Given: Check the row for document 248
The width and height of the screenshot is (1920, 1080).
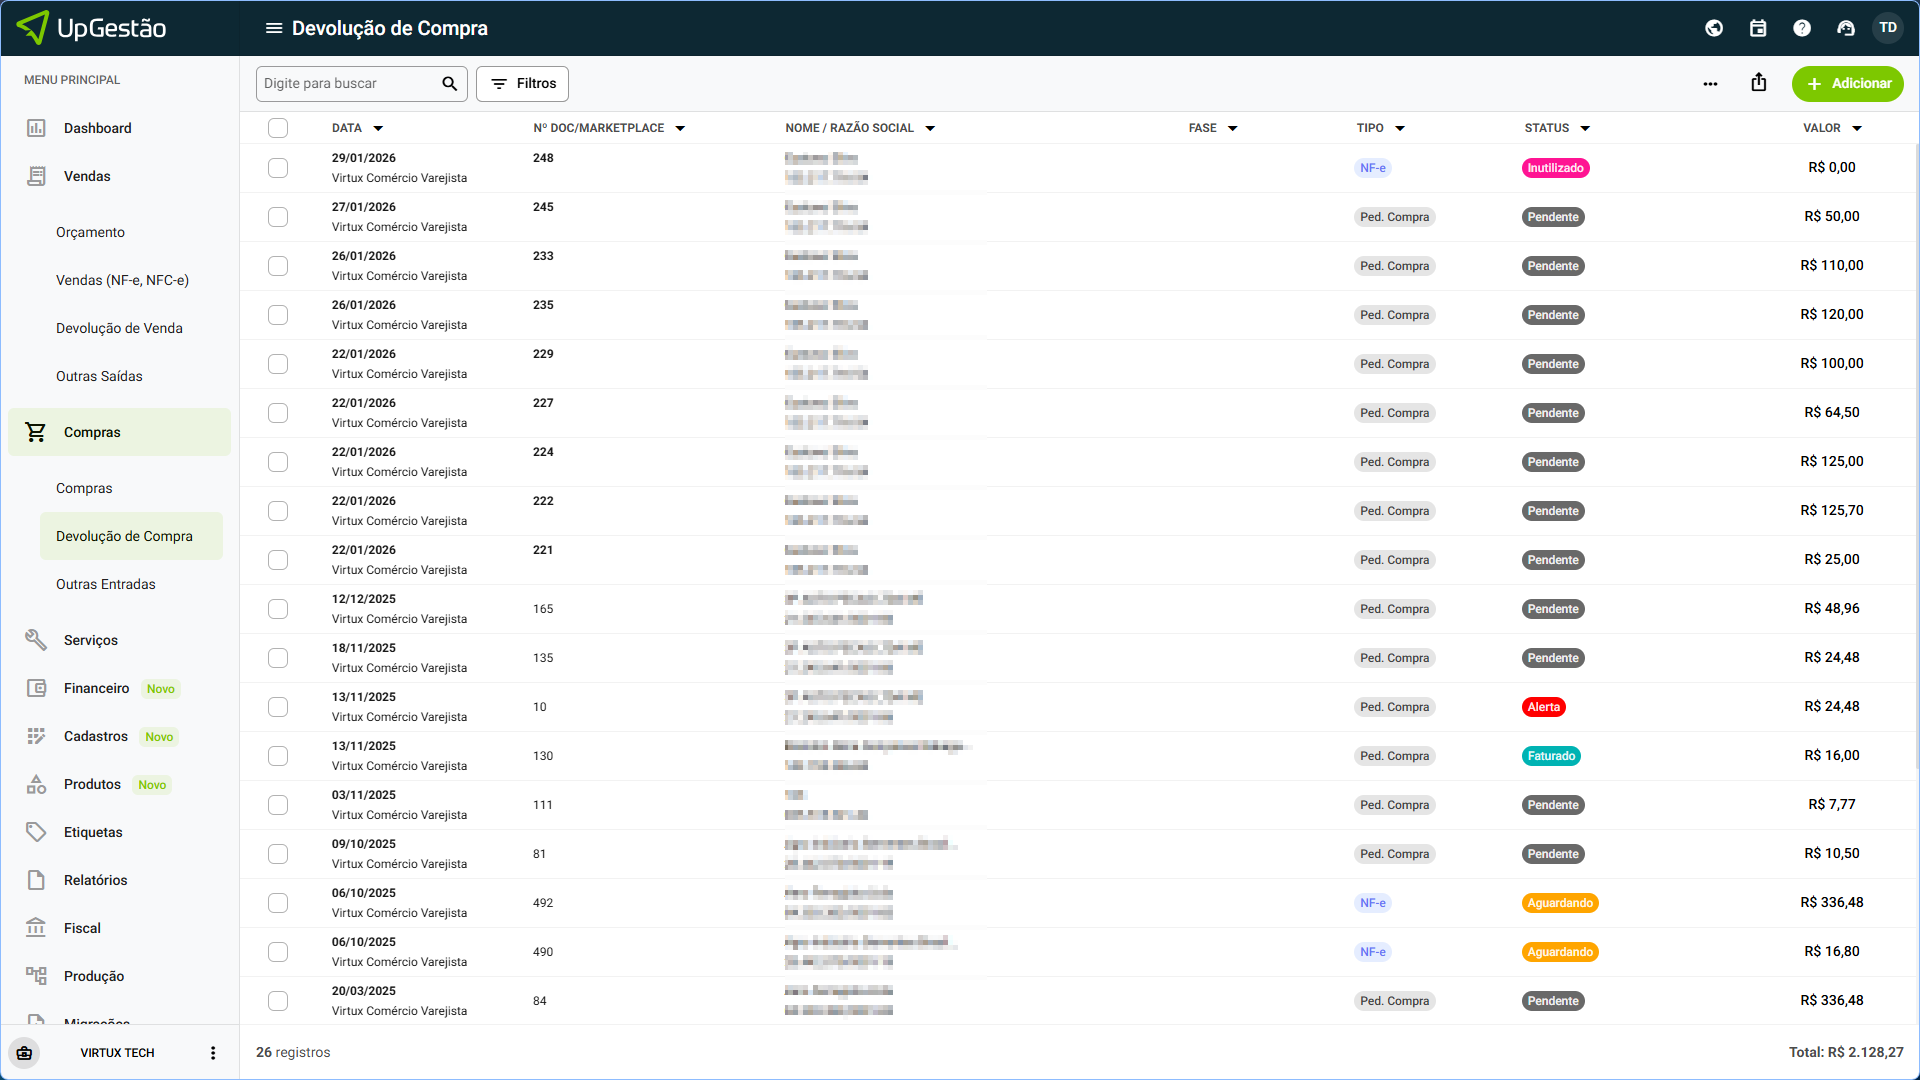Looking at the screenshot, I should coord(278,168).
